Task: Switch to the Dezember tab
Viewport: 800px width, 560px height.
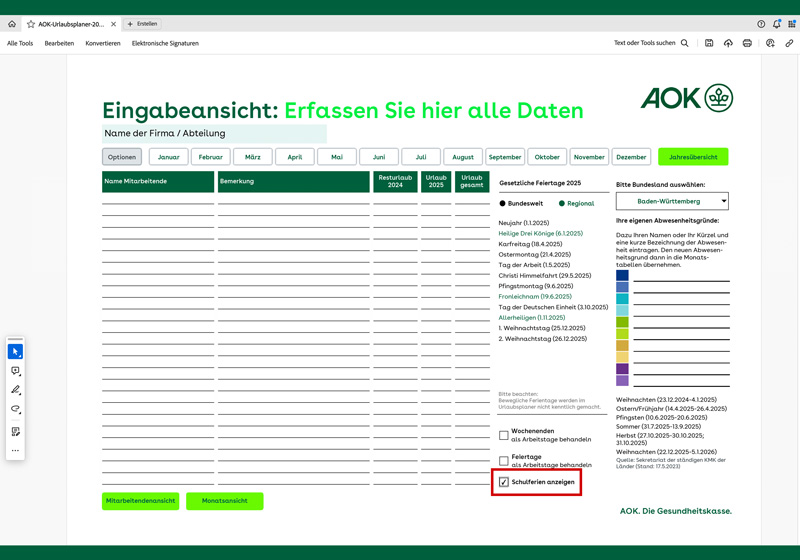Action: [631, 157]
